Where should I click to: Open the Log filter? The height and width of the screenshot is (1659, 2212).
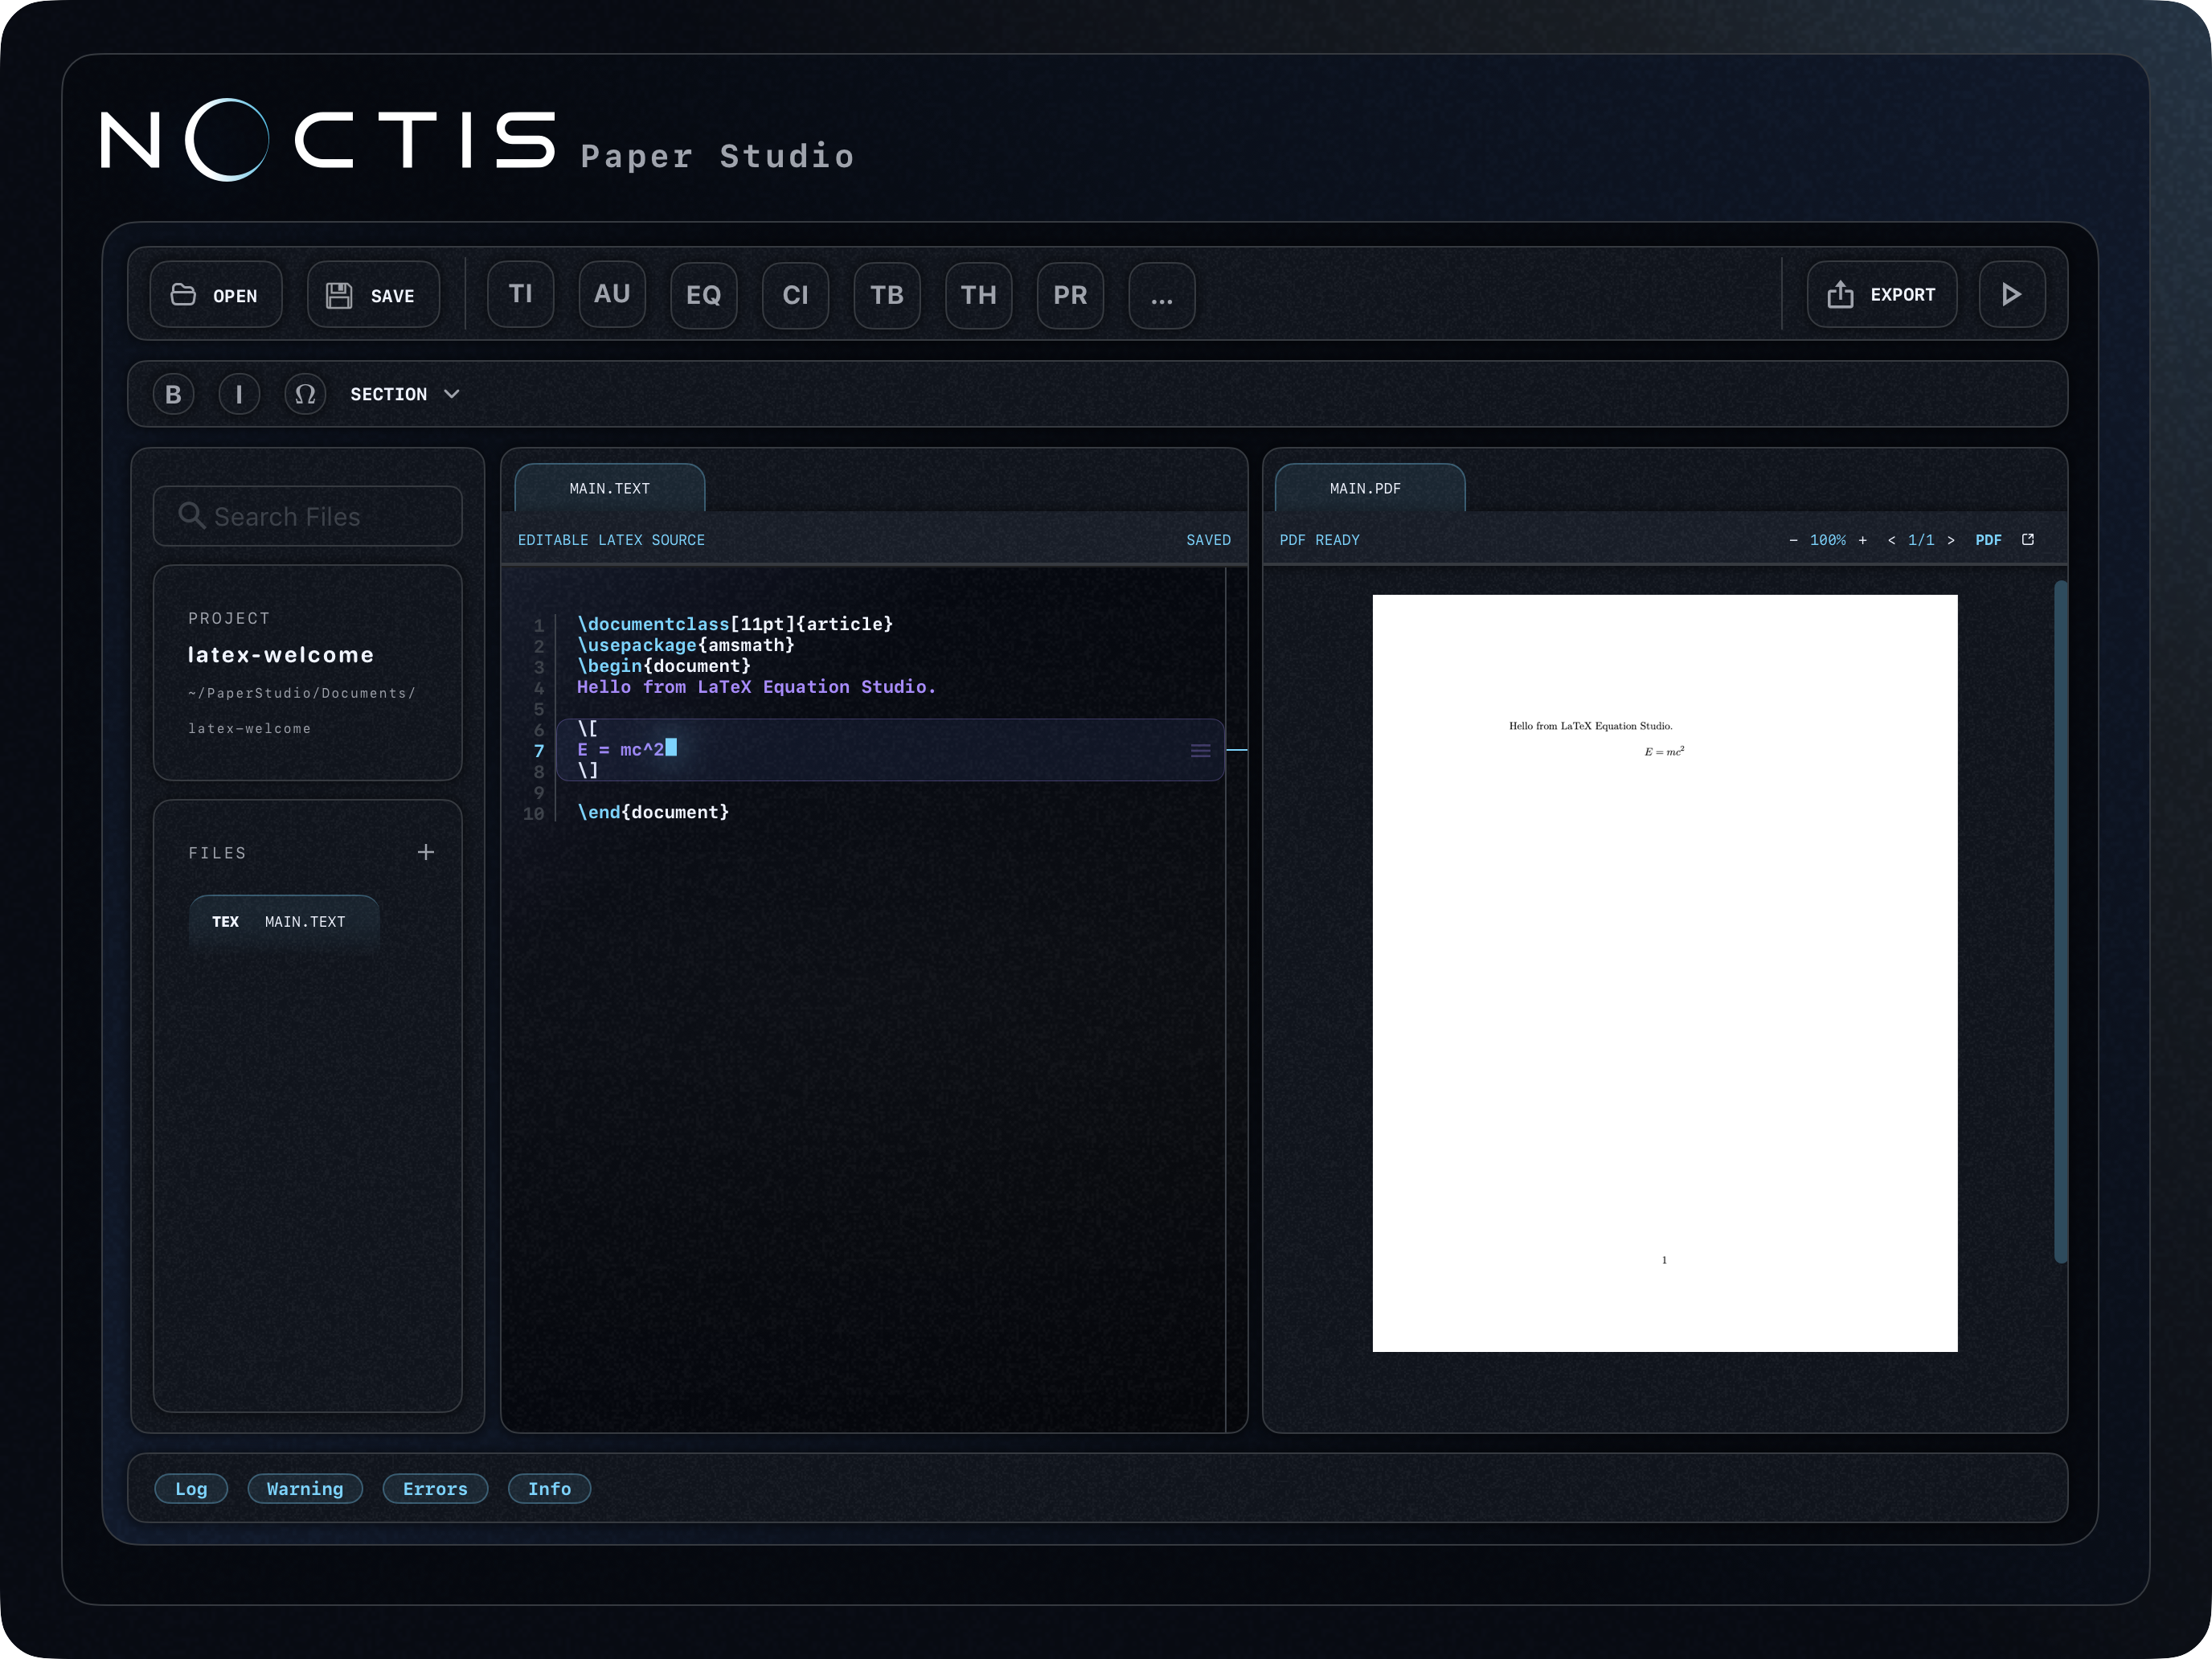point(191,1488)
